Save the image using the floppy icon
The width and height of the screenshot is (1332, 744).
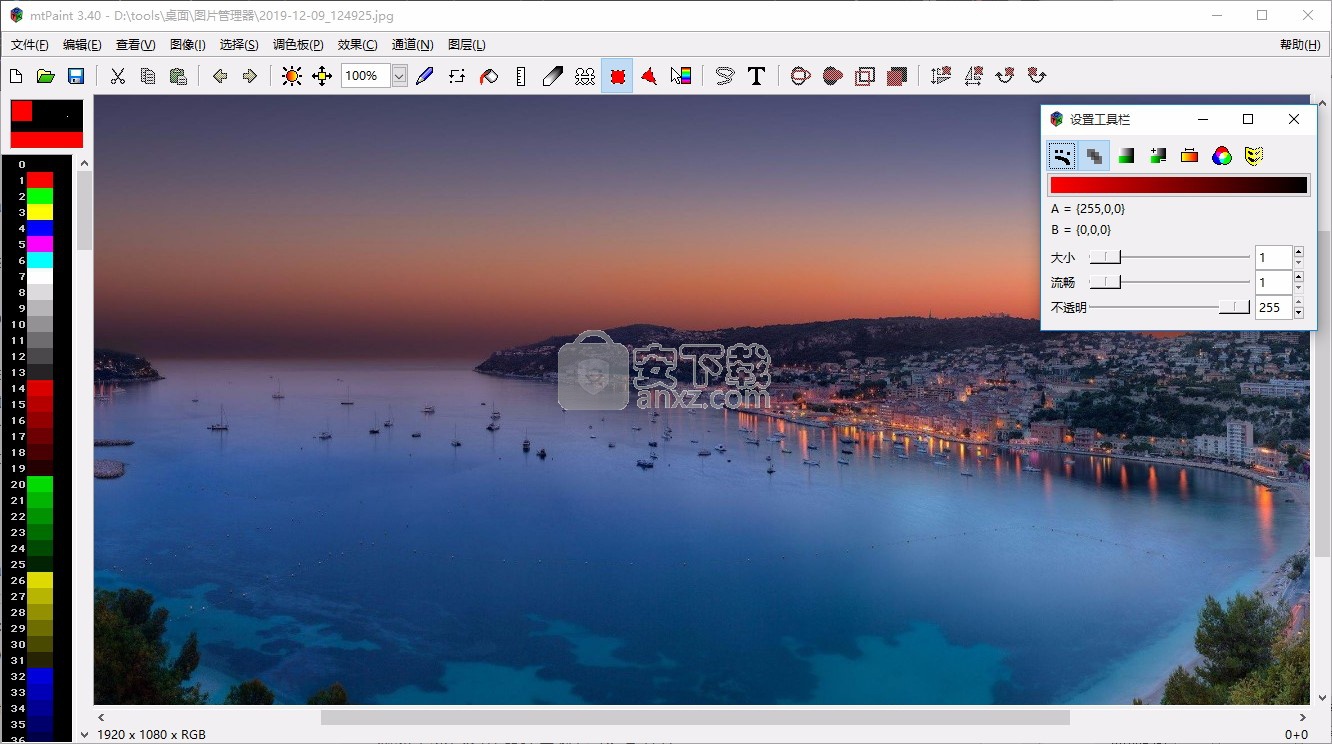tap(75, 76)
